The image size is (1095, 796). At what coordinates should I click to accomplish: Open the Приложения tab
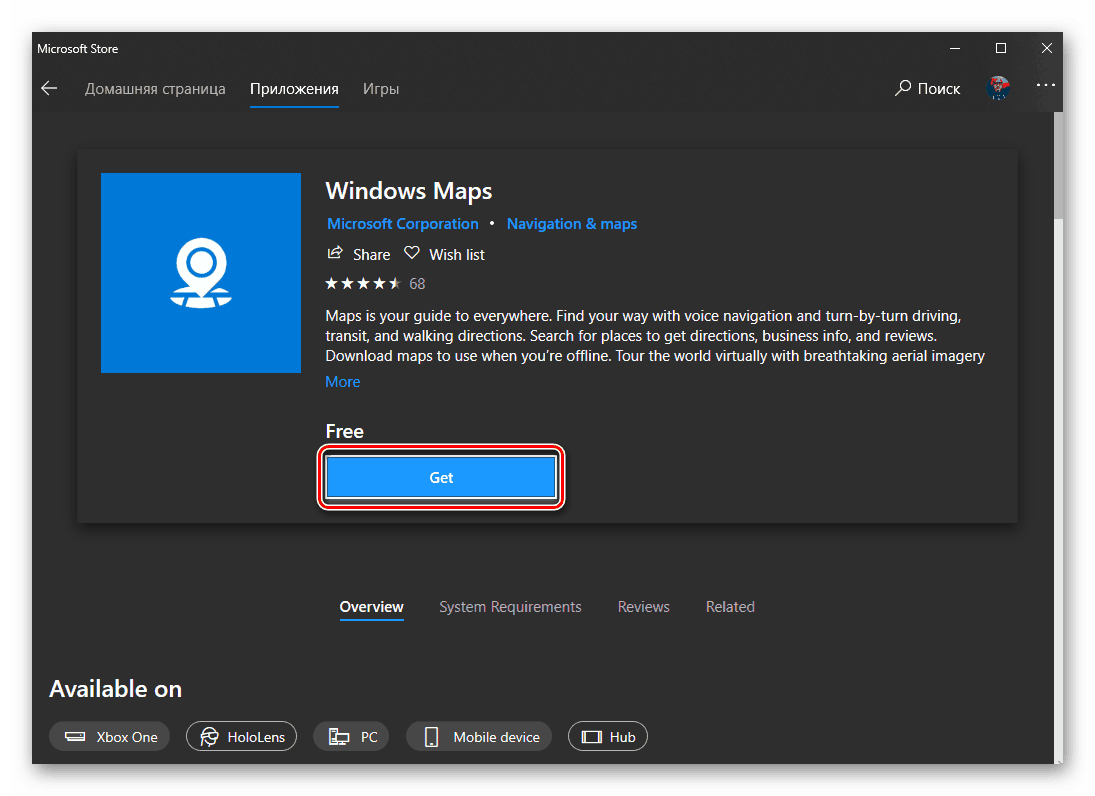click(x=294, y=89)
